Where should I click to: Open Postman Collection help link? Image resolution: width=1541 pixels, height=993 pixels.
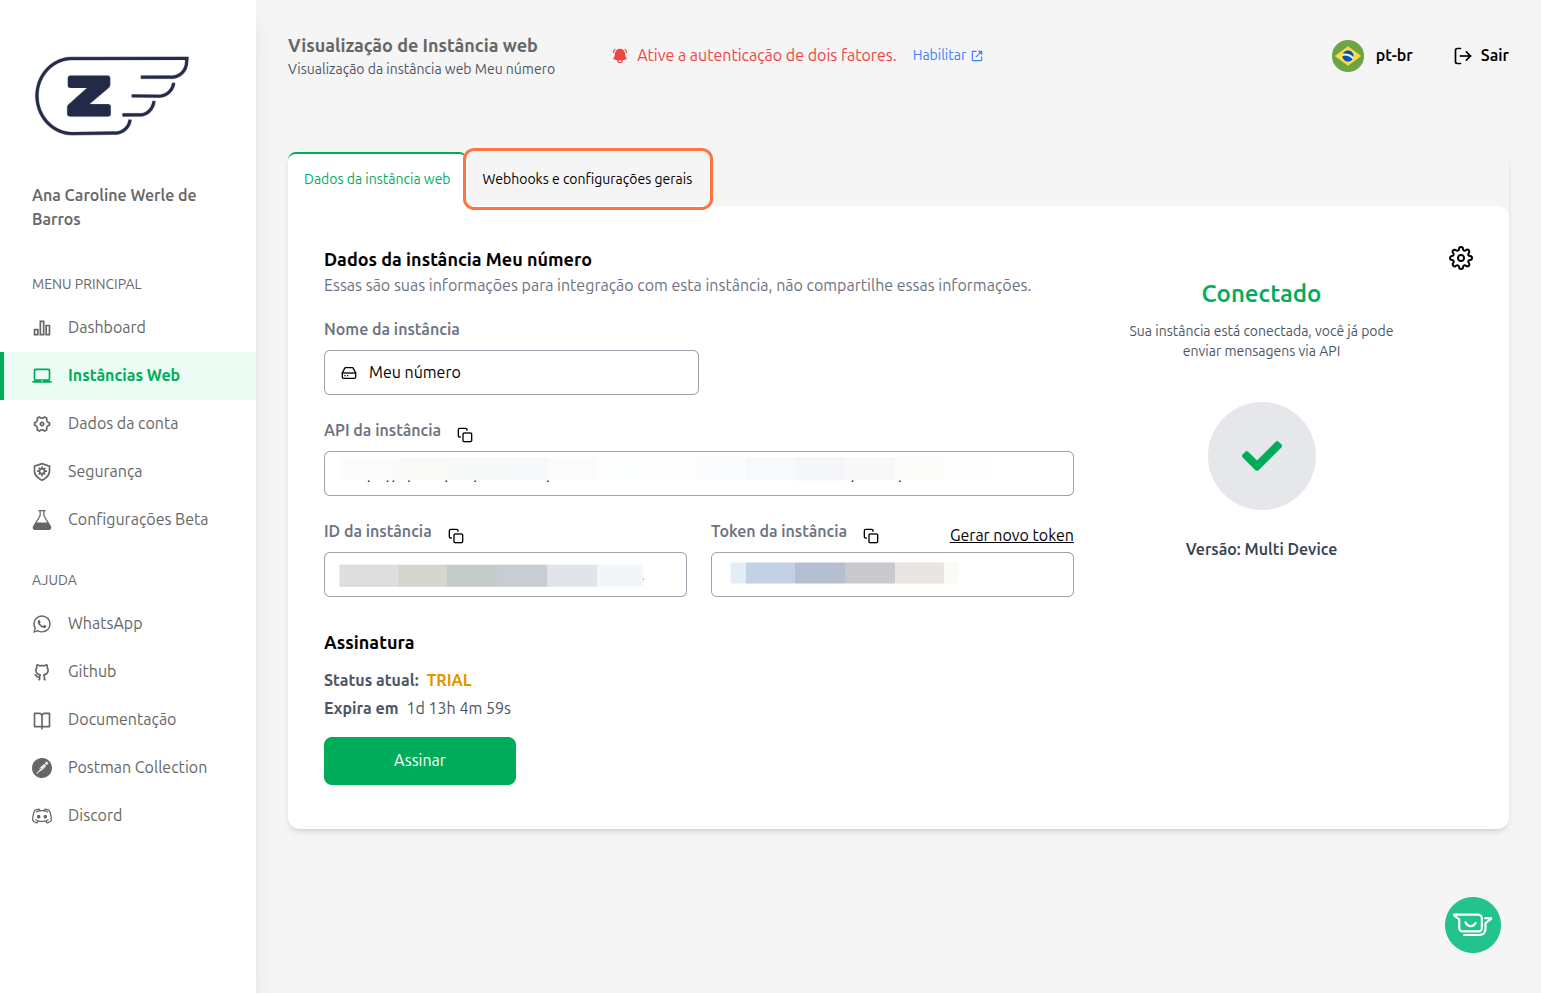pyautogui.click(x=137, y=767)
